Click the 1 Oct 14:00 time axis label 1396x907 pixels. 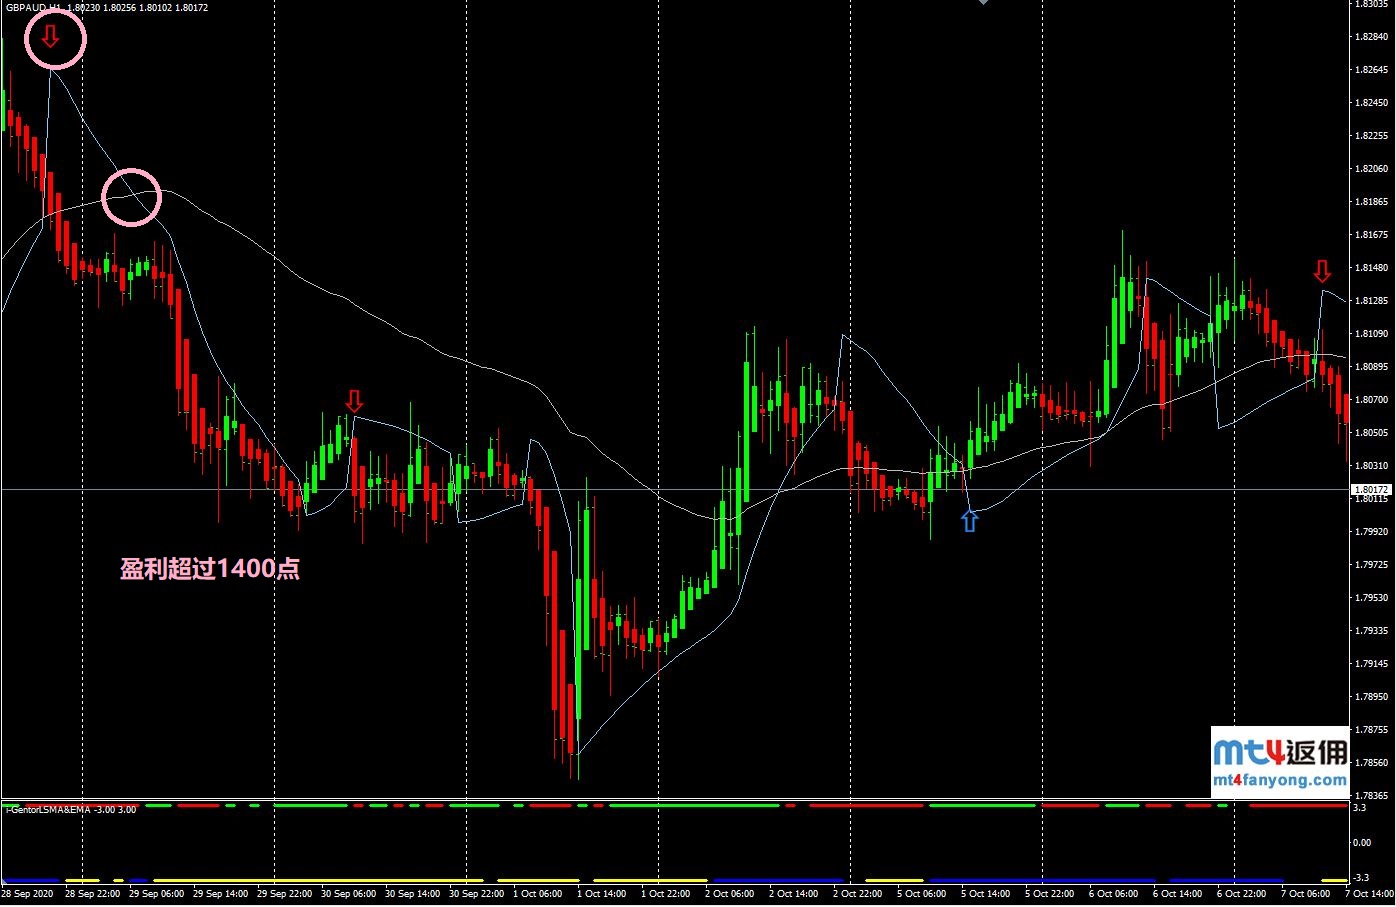point(604,893)
